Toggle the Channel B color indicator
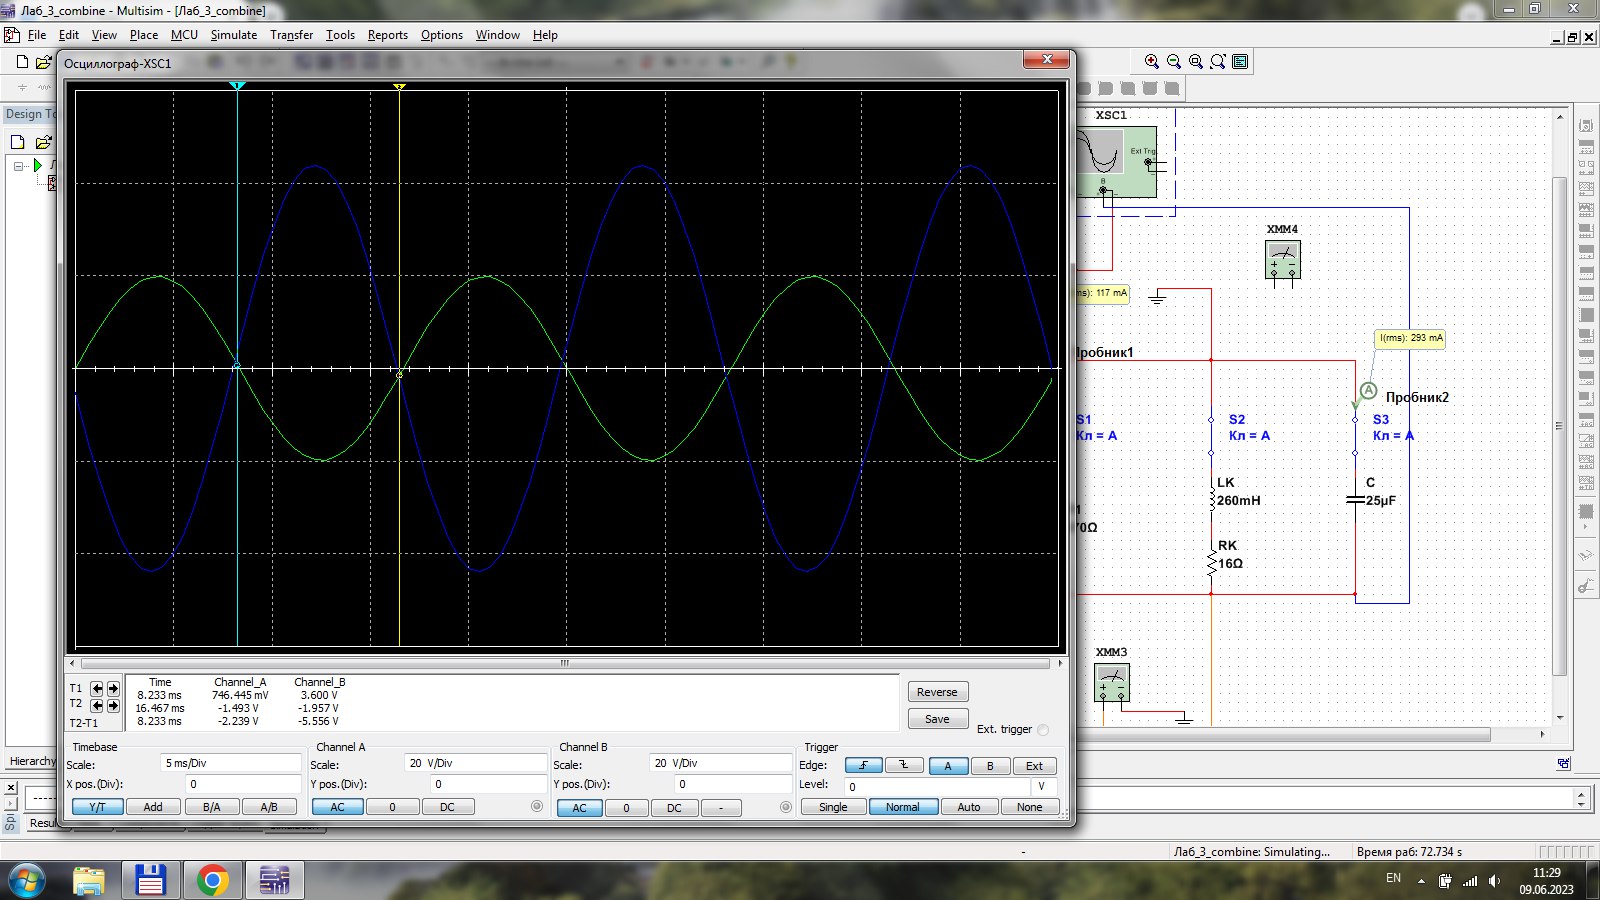 (x=785, y=807)
